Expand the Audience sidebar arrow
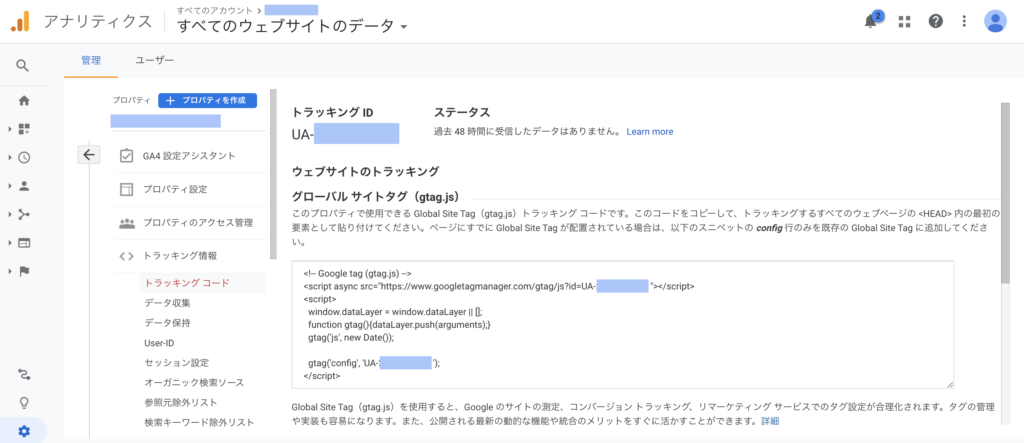Screen dimensions: 1024x443 10,186
